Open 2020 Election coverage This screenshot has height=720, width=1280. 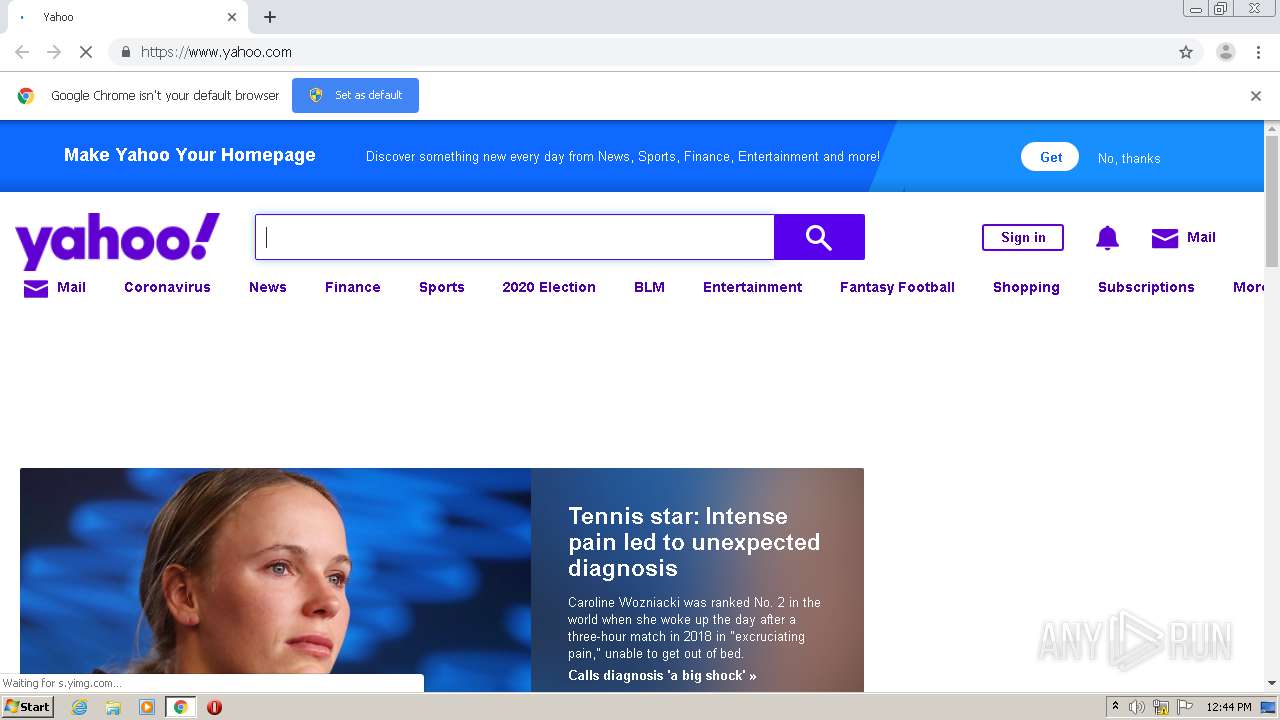coord(549,287)
